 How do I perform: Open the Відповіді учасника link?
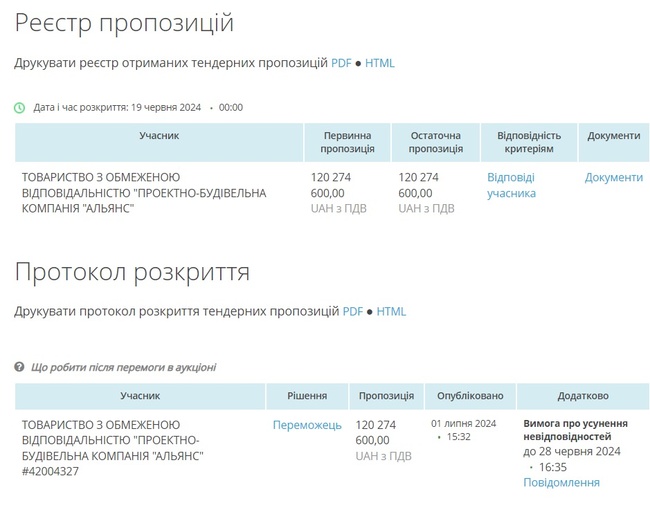511,185
